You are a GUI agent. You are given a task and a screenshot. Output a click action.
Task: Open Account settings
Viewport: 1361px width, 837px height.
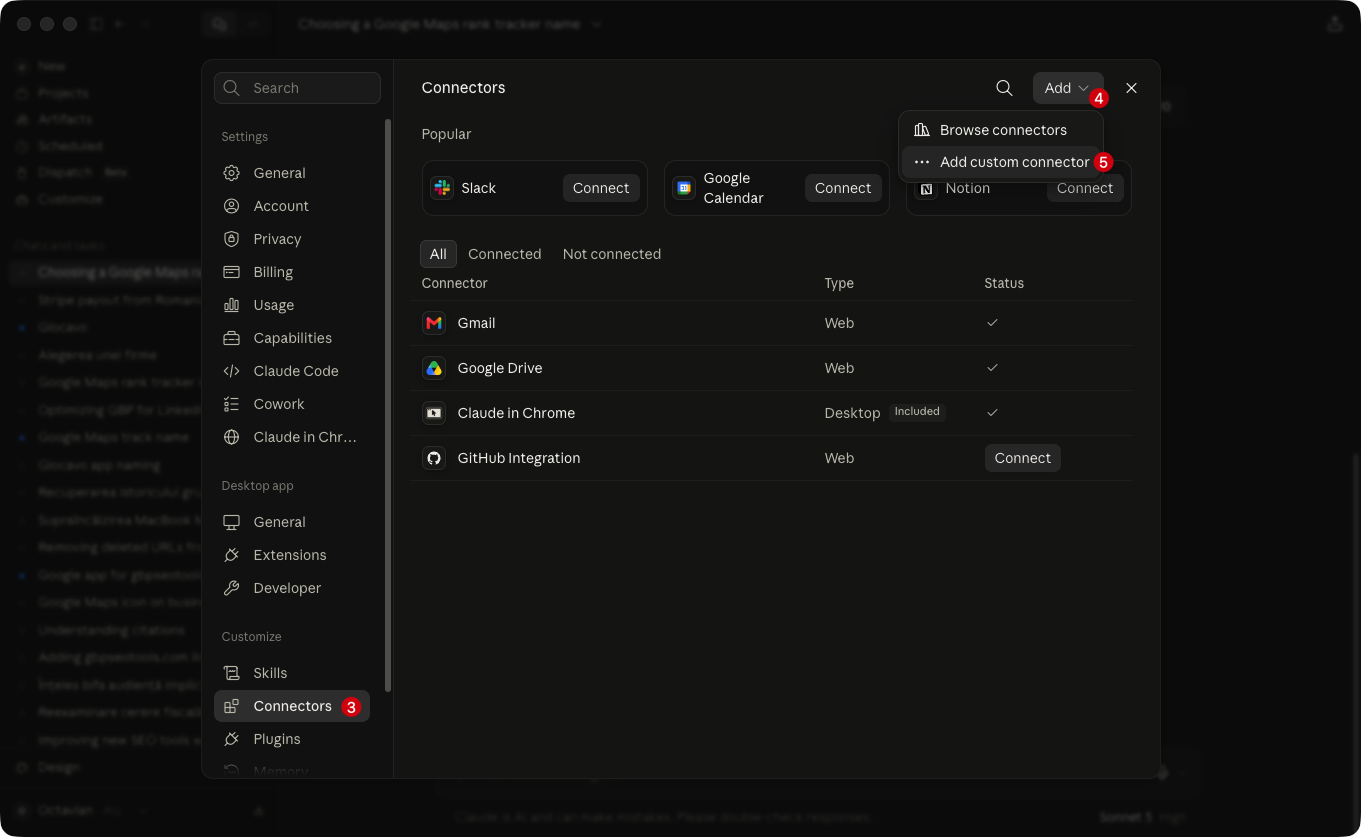click(292, 206)
